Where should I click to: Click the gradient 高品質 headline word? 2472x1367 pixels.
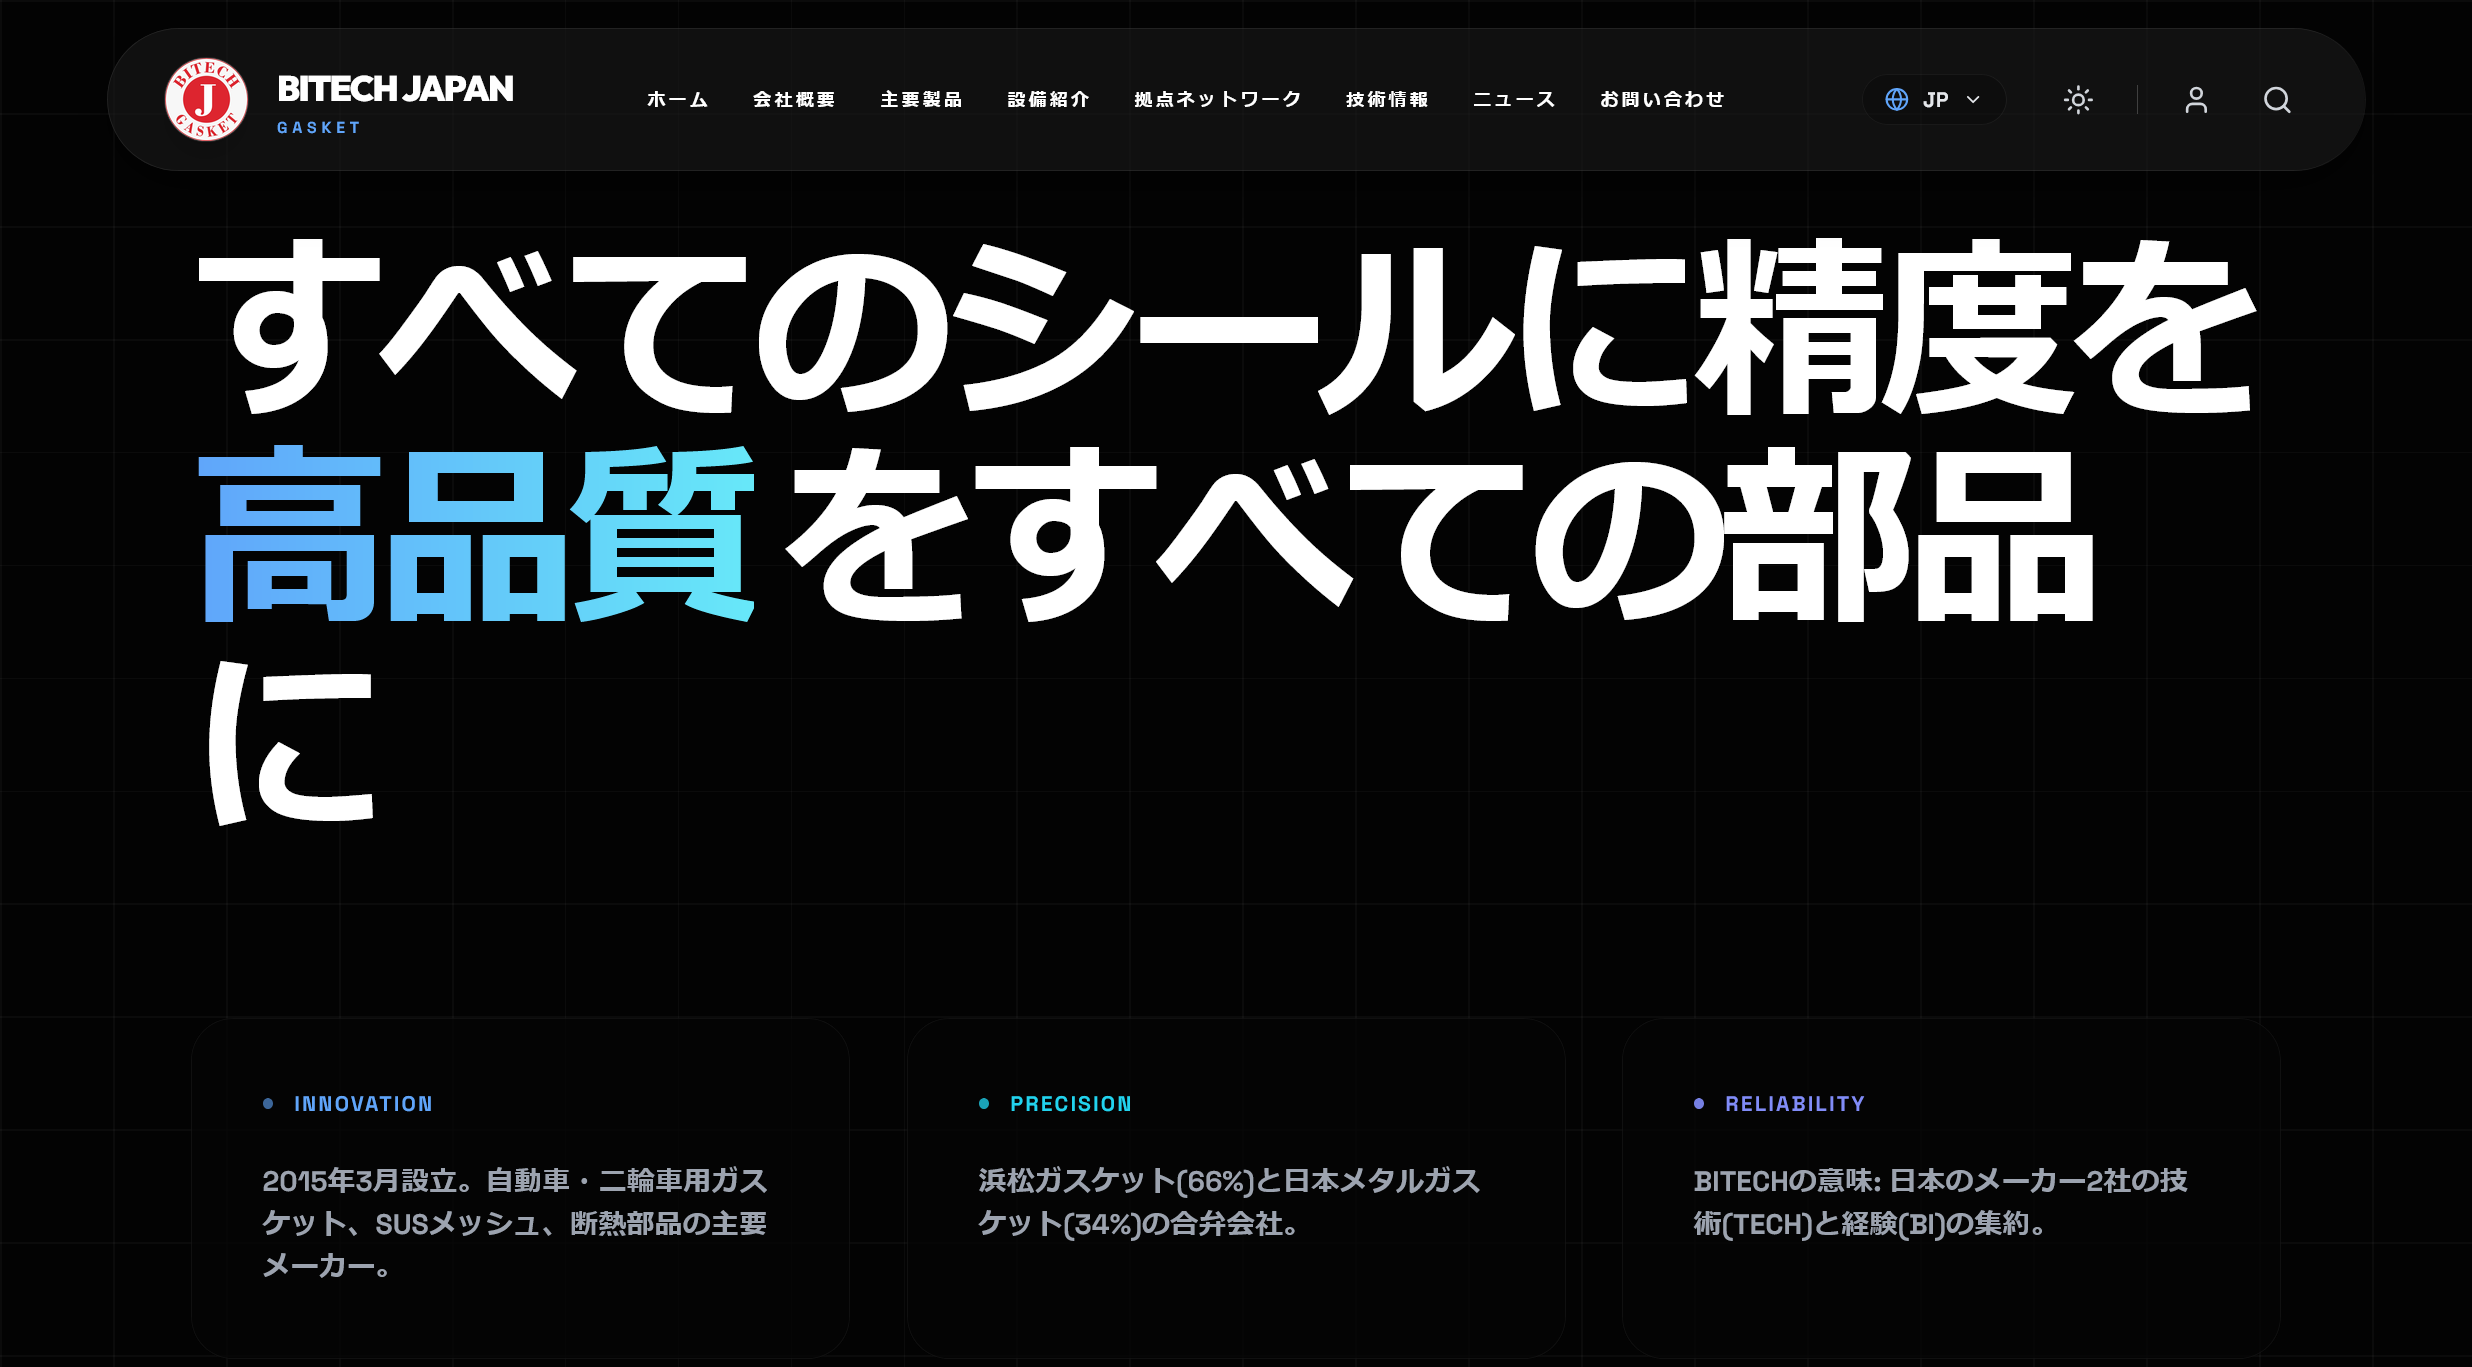click(477, 535)
